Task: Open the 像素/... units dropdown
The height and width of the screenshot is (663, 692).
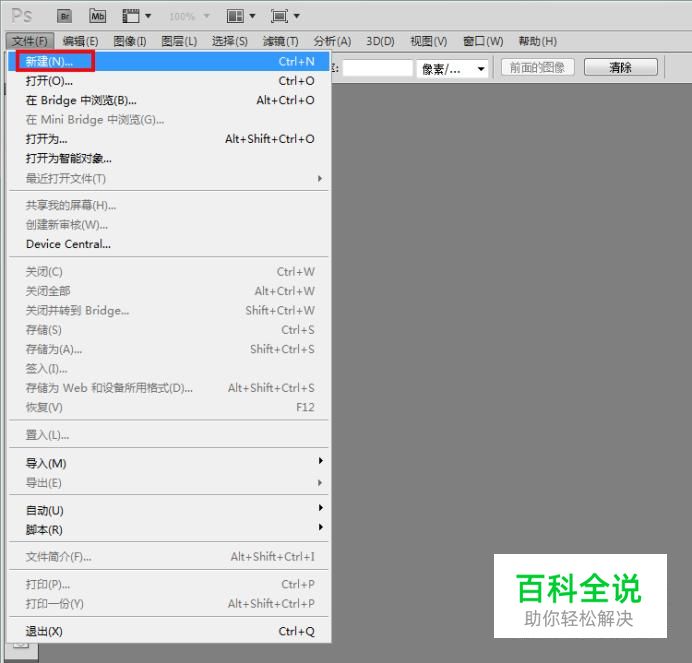Action: click(x=452, y=69)
